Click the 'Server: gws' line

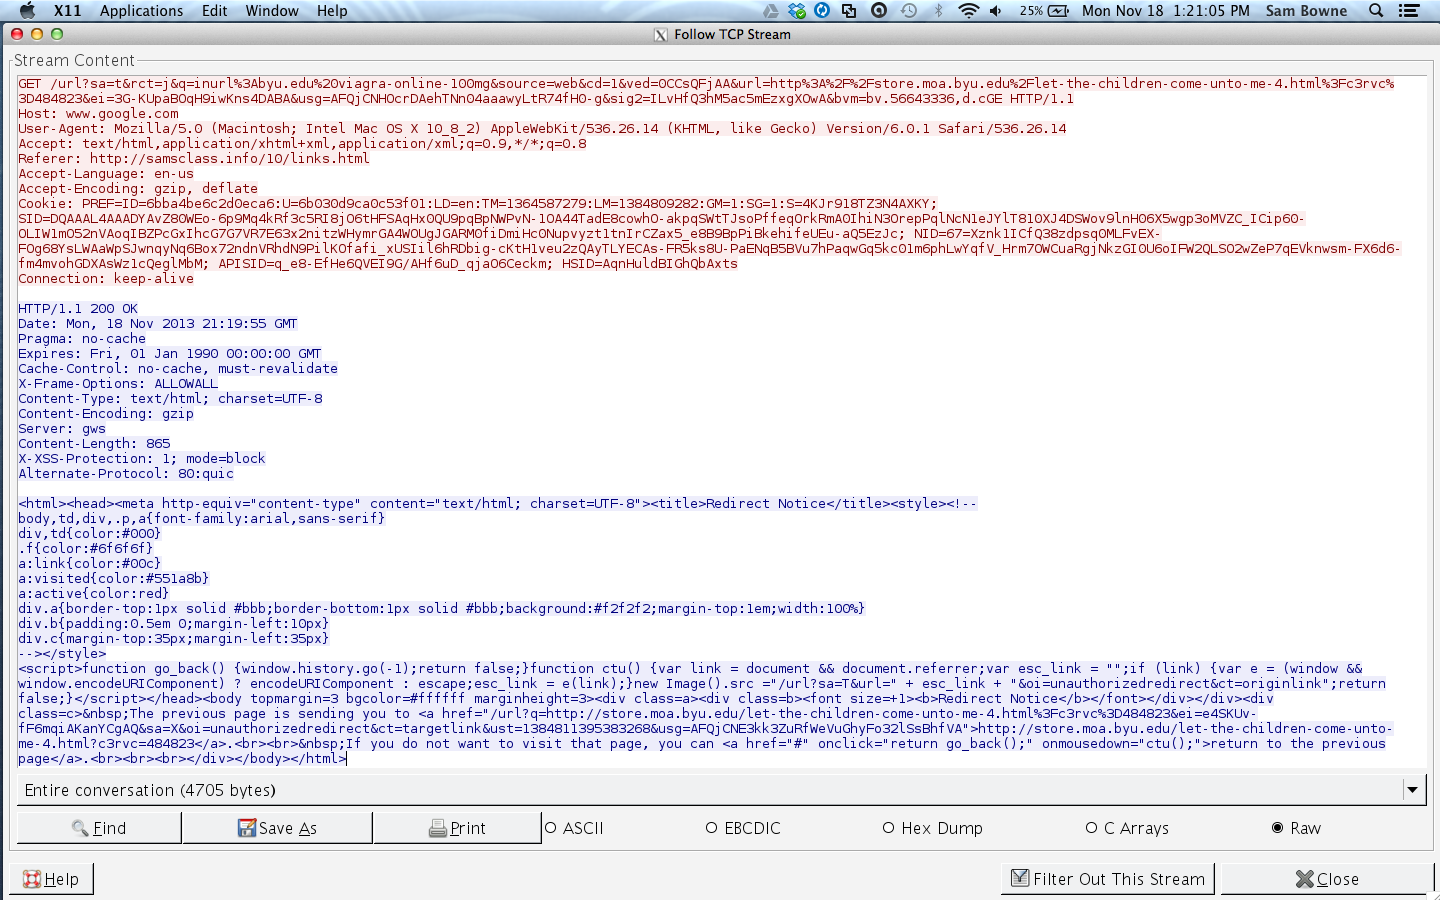62,429
